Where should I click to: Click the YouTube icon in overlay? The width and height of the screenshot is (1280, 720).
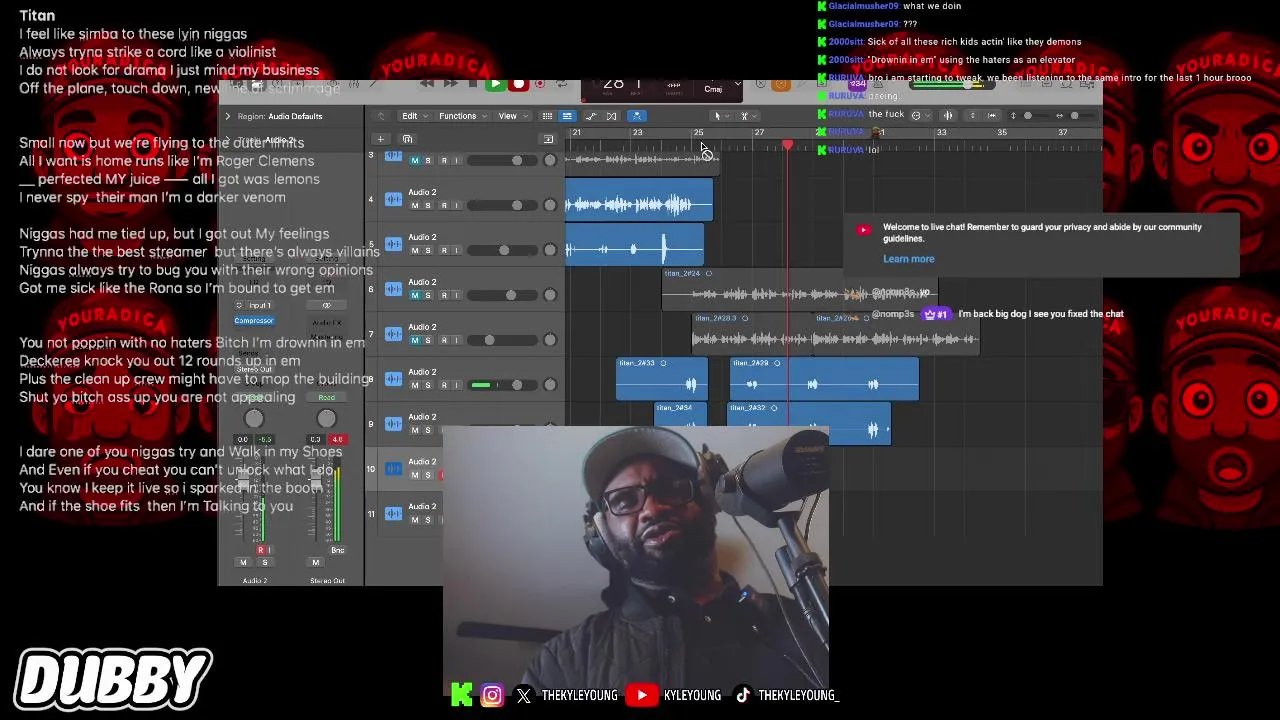pos(641,695)
